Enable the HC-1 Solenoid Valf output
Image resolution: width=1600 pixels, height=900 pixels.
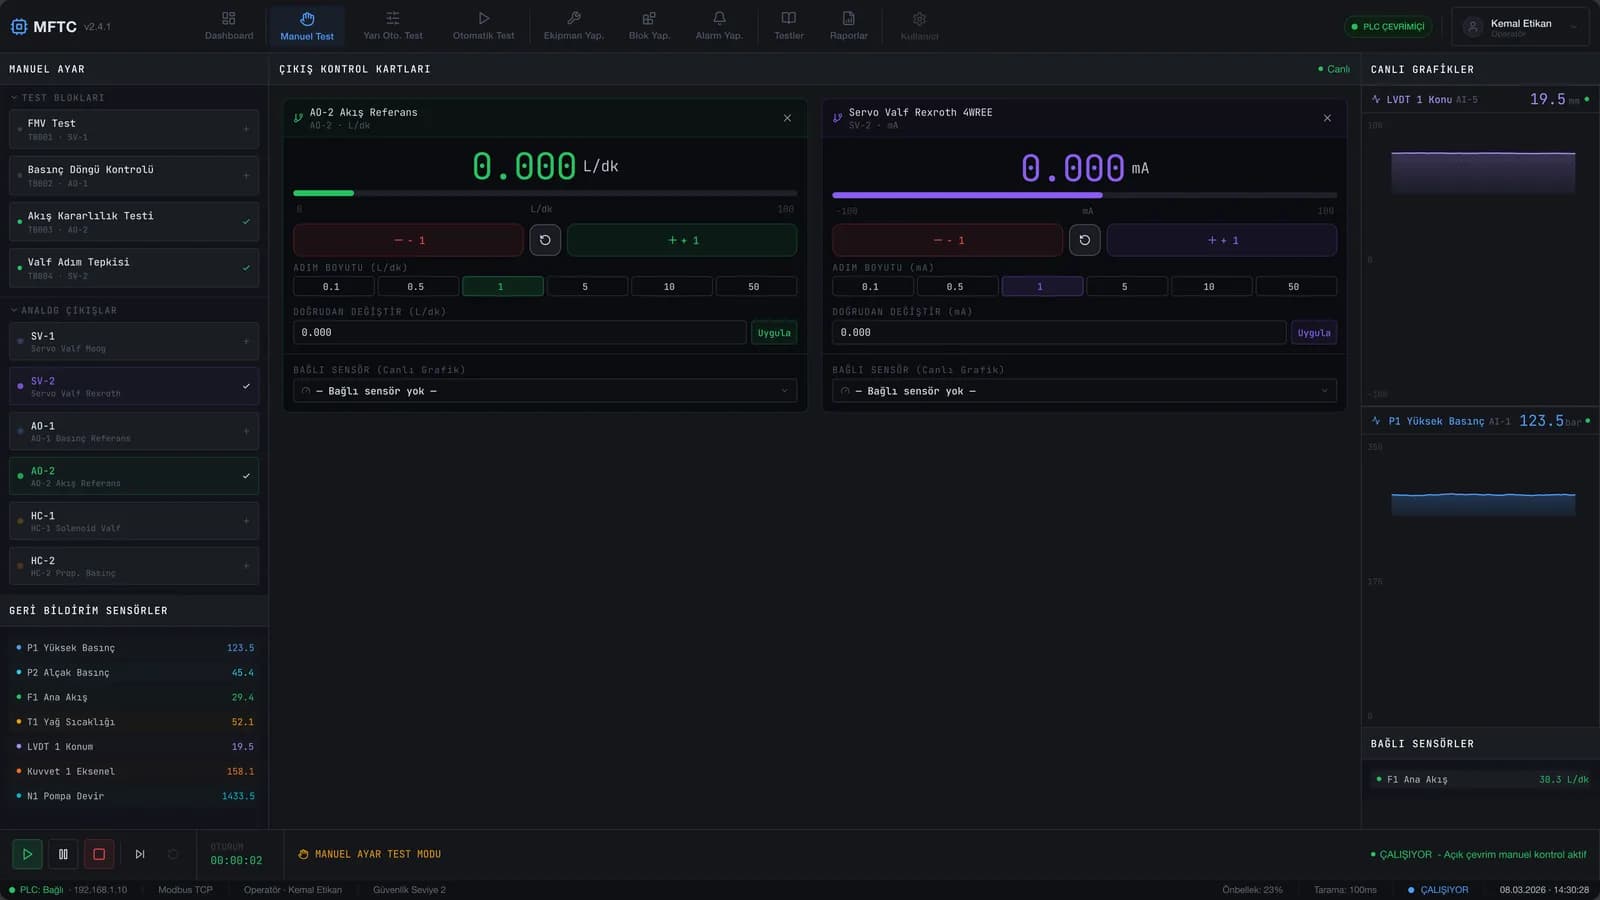pos(134,521)
